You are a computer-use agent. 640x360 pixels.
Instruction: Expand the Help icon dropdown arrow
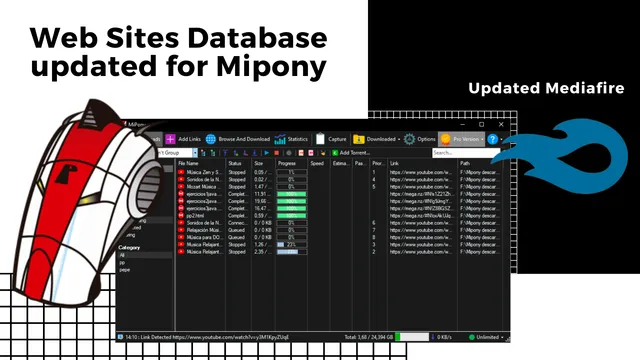(x=501, y=140)
